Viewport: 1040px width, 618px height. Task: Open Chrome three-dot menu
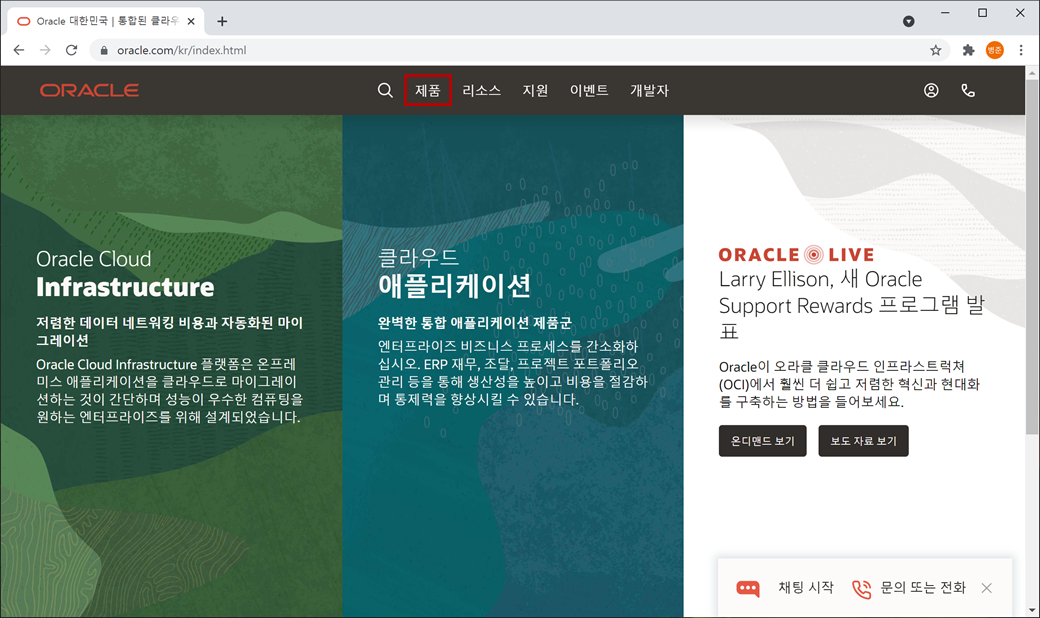(x=1021, y=50)
